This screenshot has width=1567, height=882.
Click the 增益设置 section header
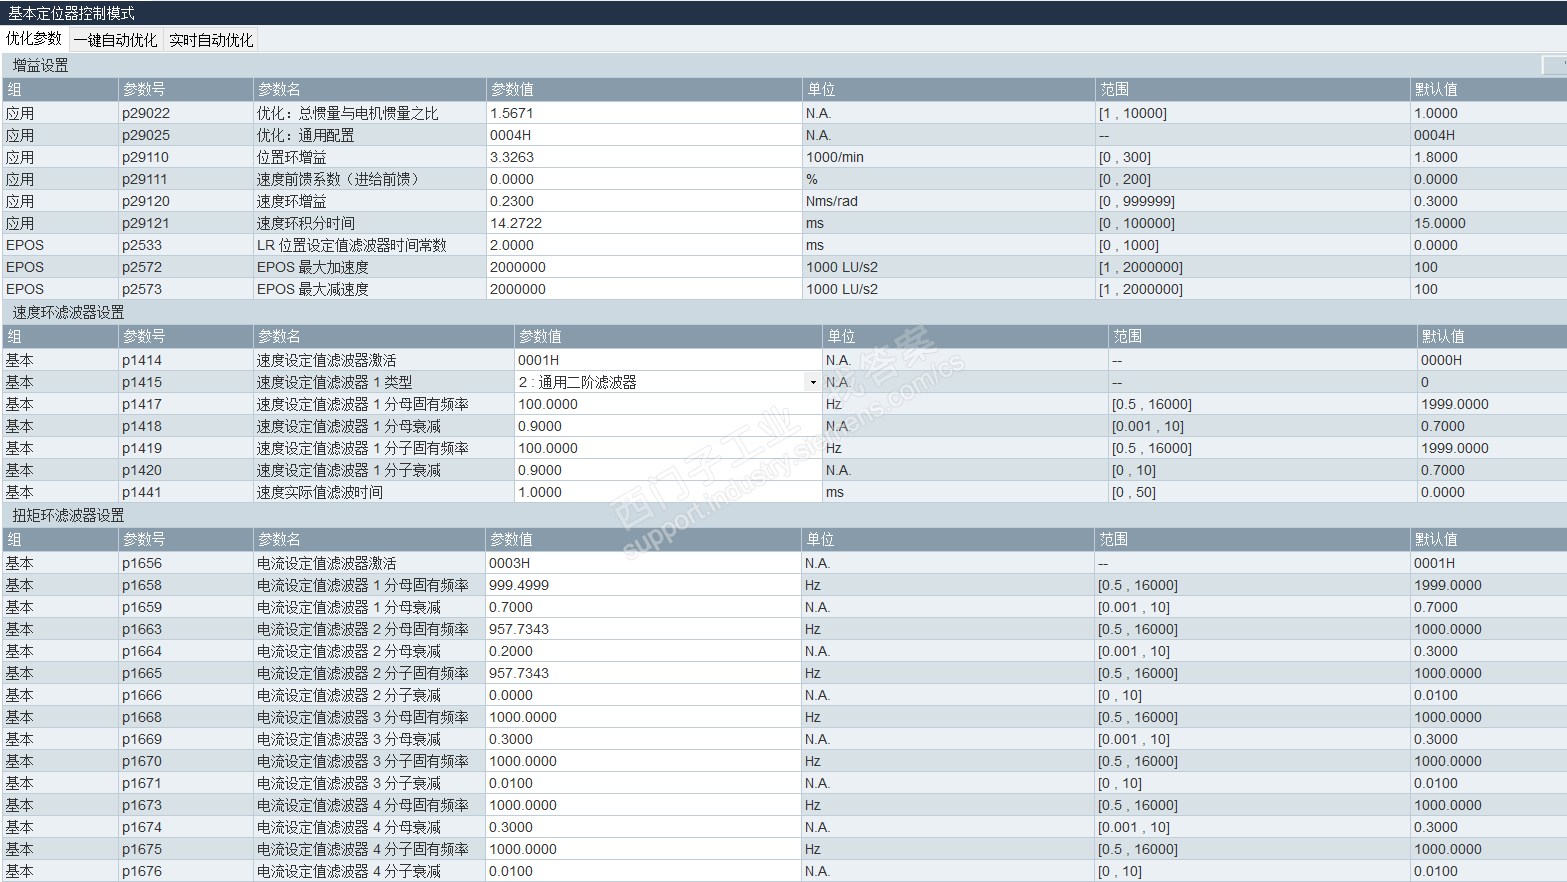[41, 65]
